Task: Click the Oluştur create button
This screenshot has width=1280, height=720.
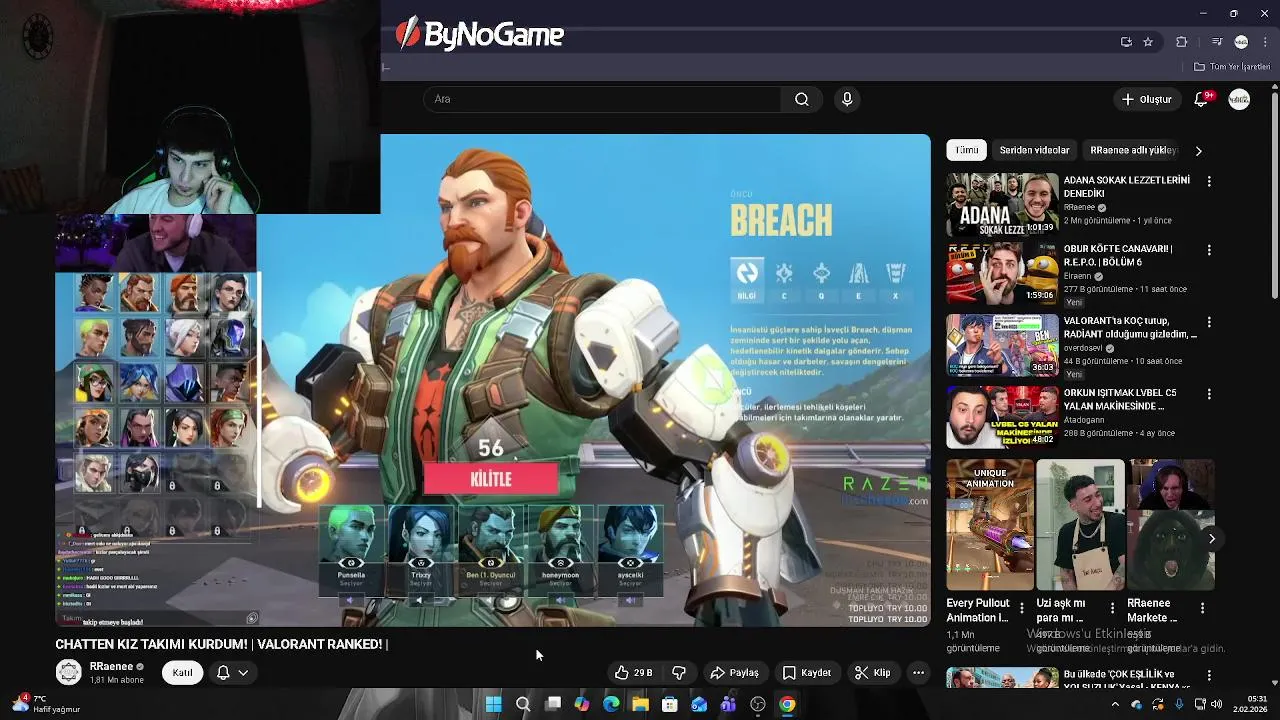Action: tap(1146, 99)
